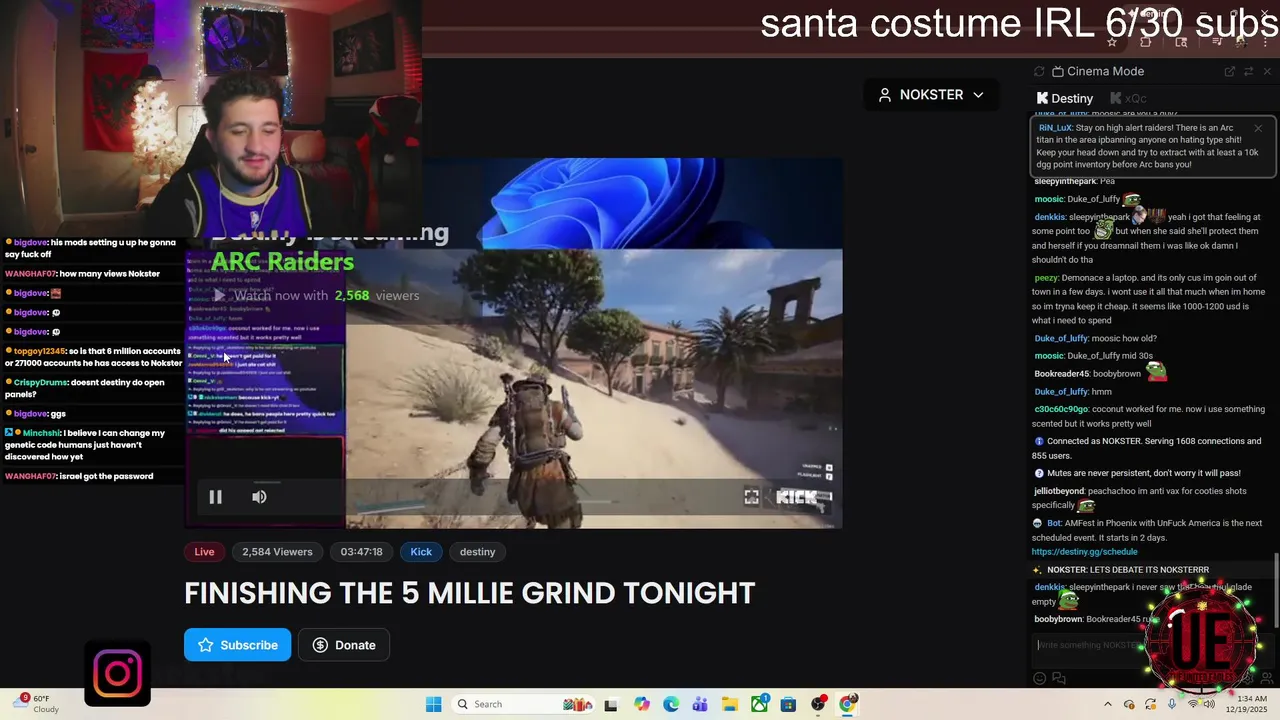Enter fullscreen on the video player
This screenshot has width=1280, height=720.
pos(751,497)
